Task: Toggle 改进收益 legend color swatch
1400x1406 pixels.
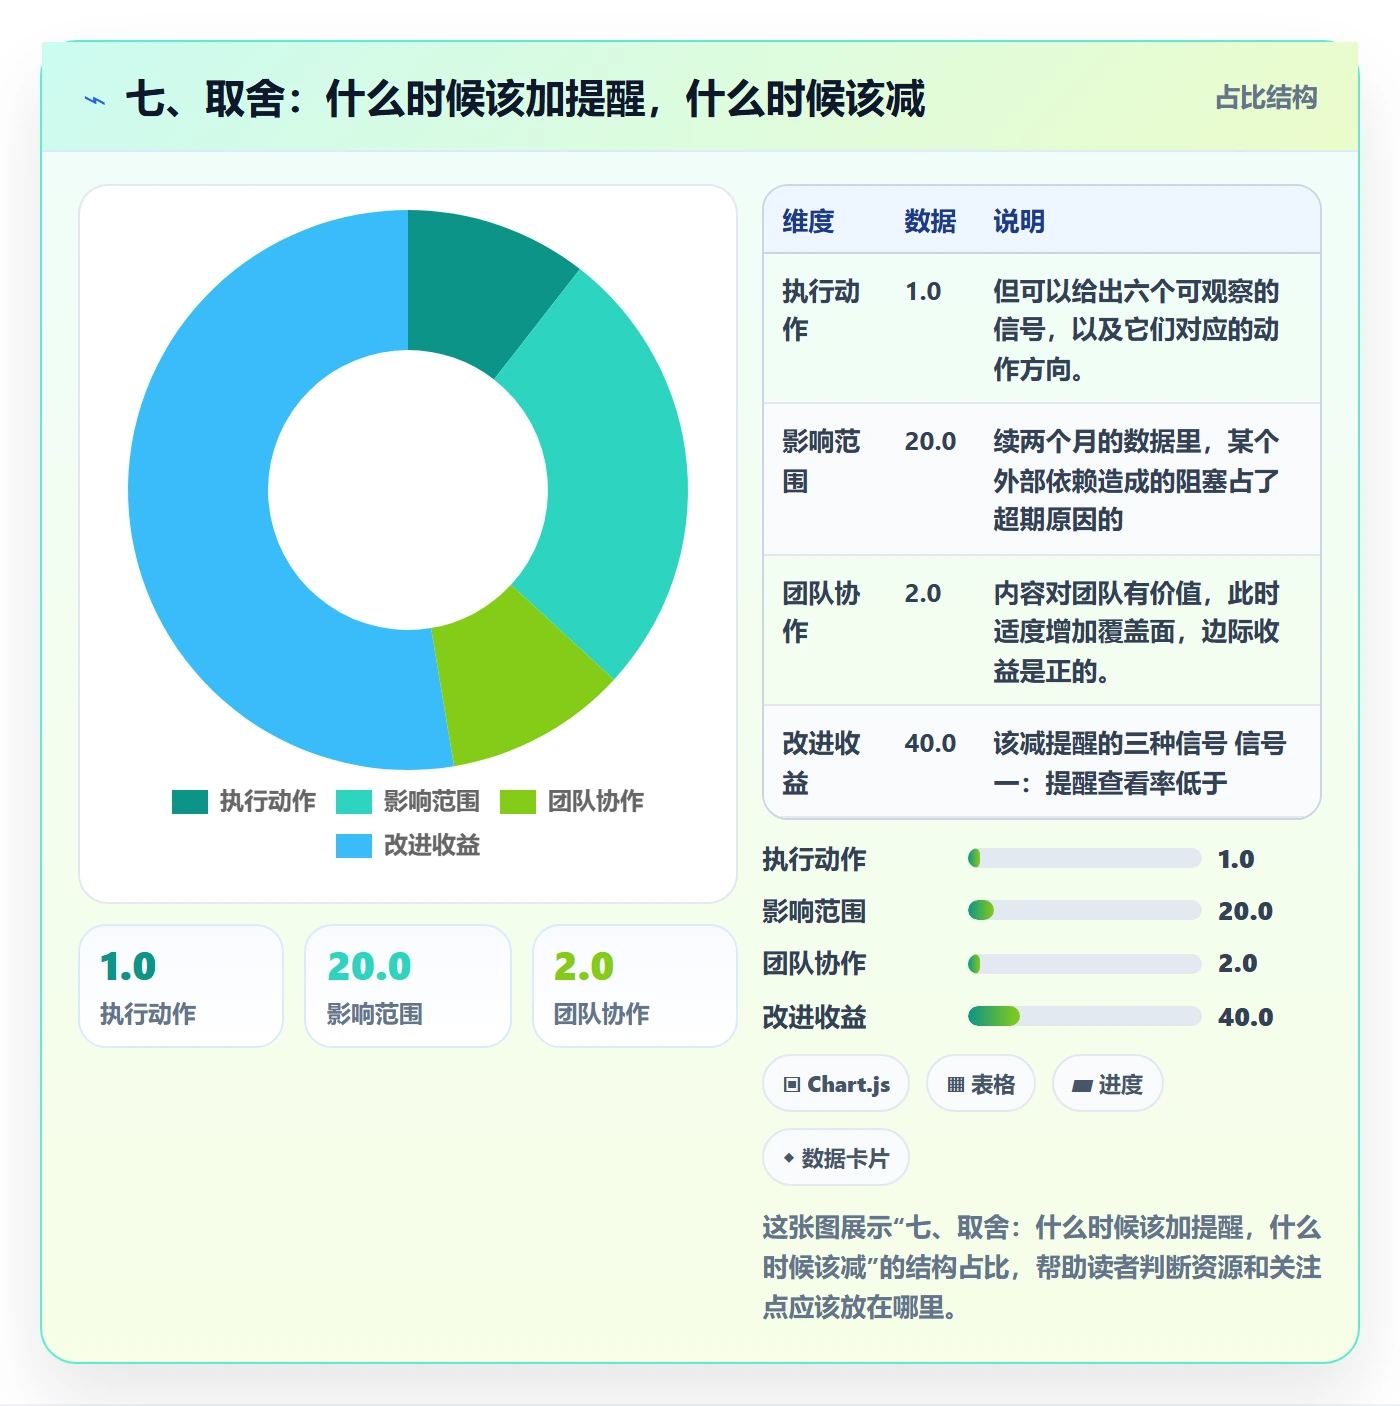Action: point(354,846)
